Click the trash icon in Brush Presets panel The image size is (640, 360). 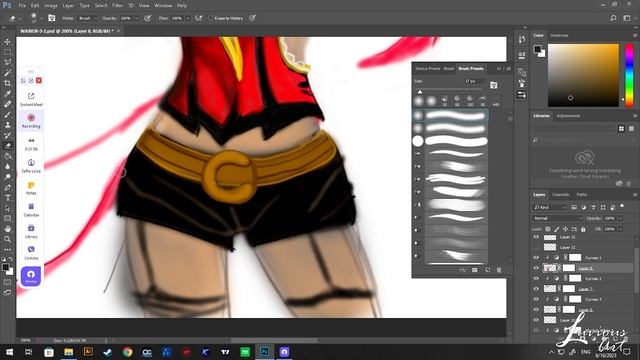click(x=499, y=270)
